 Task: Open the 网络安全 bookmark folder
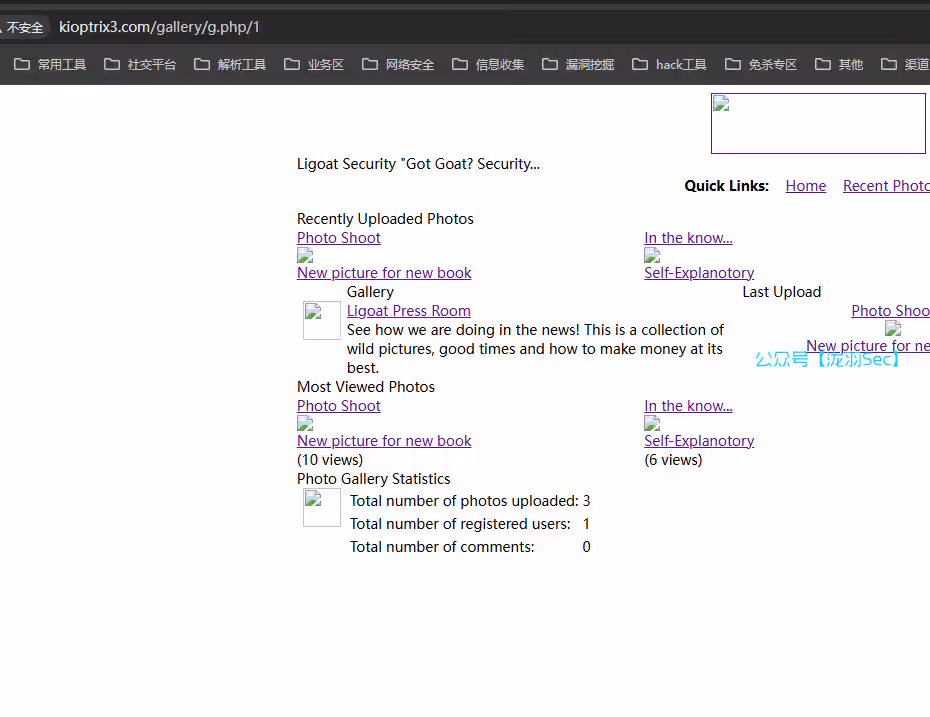coord(398,65)
